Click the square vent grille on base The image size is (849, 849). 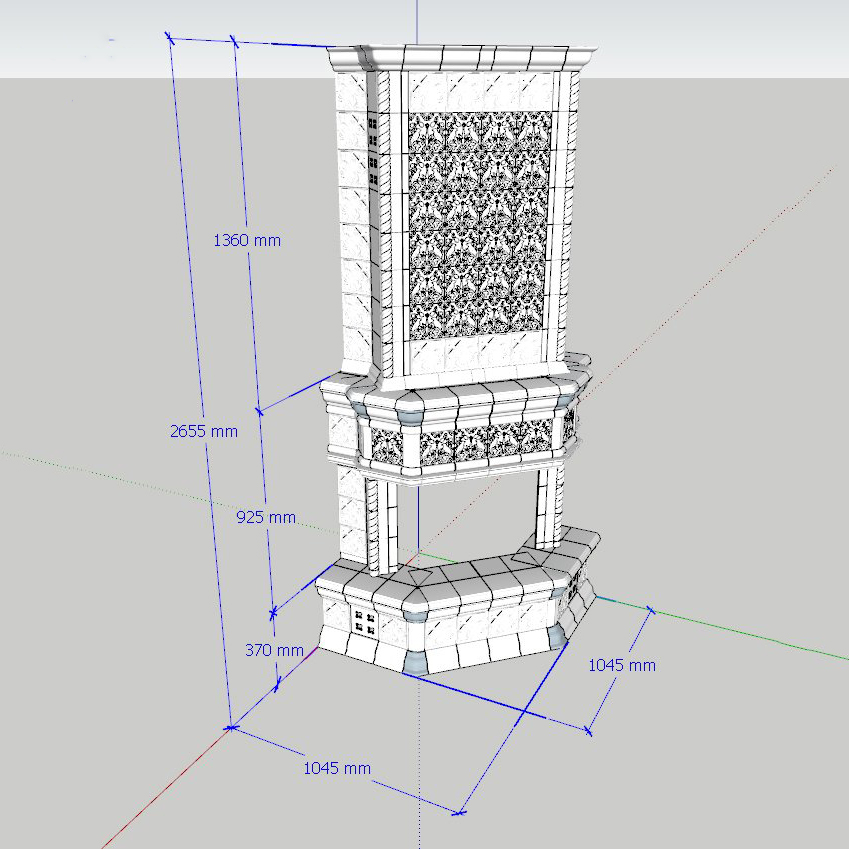pos(365,623)
